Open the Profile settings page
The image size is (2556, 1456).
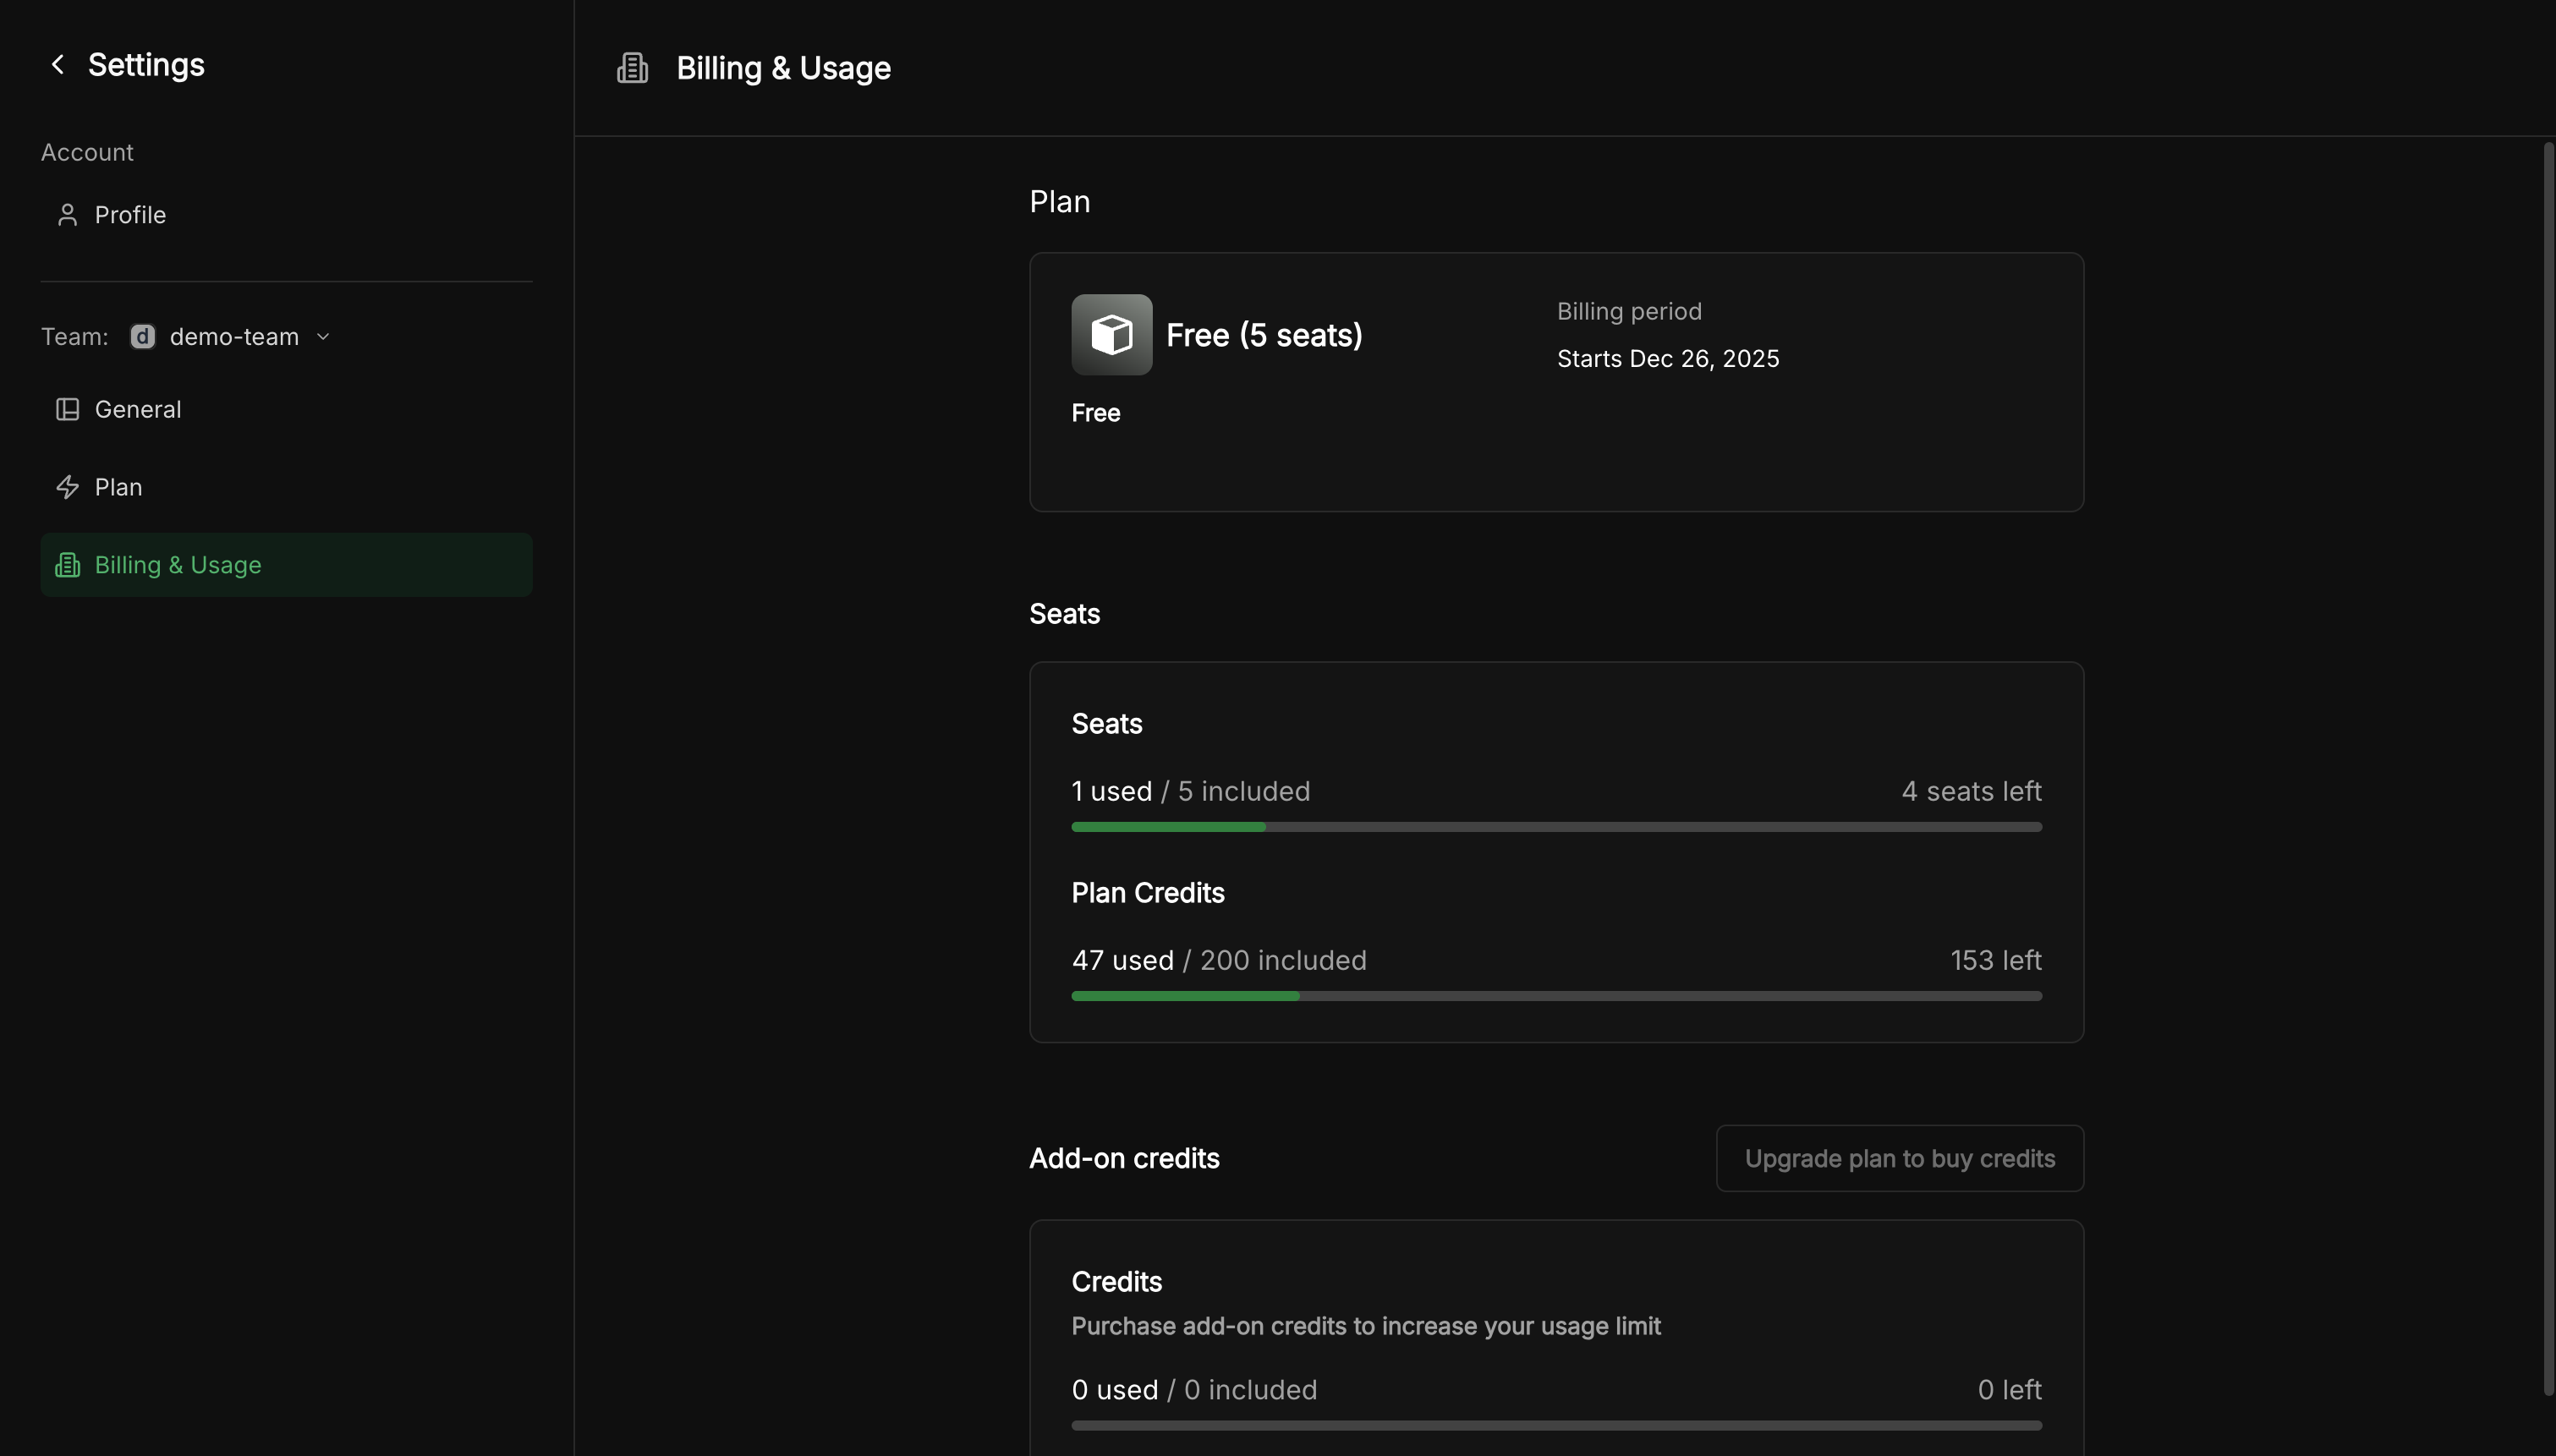(x=130, y=215)
